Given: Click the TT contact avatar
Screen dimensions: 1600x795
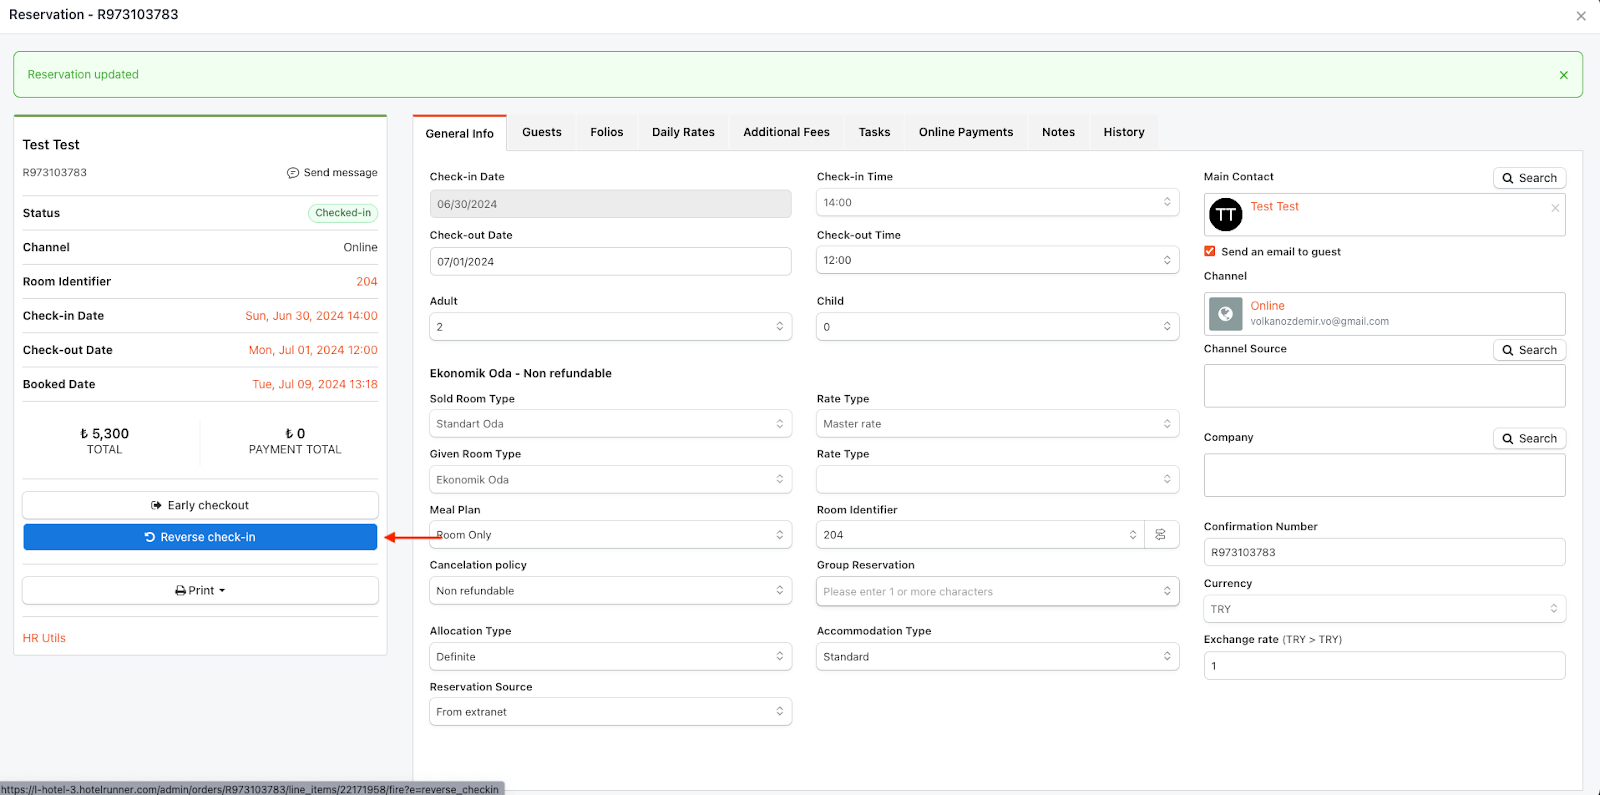Looking at the screenshot, I should point(1226,215).
